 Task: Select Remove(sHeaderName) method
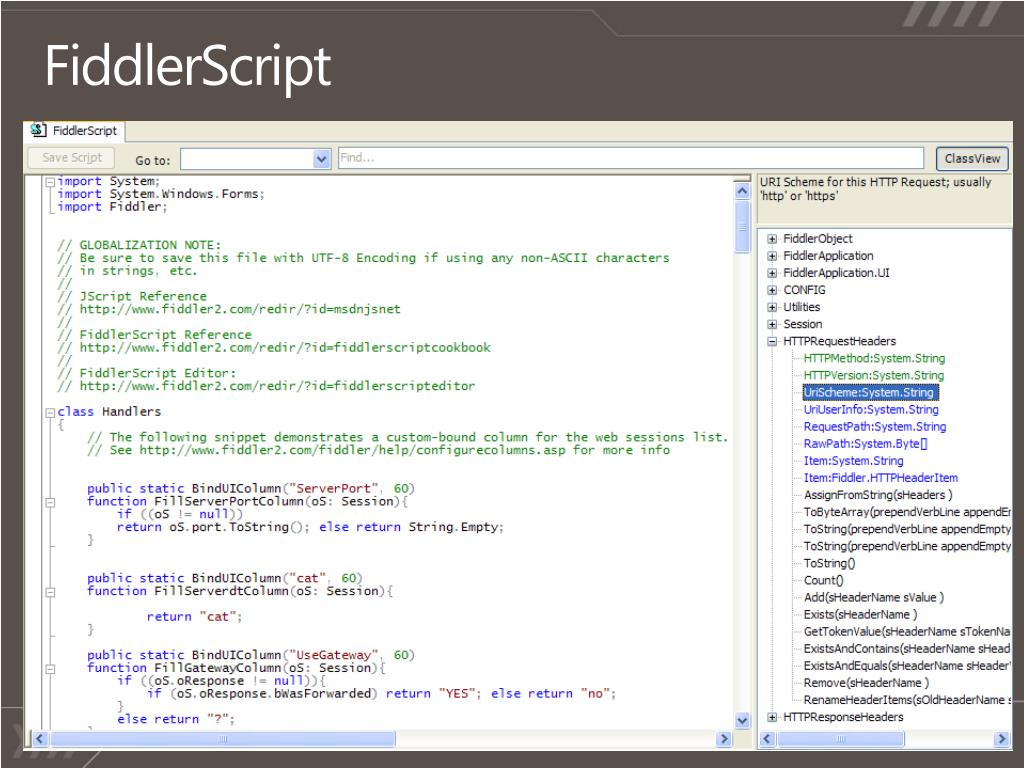pos(866,682)
